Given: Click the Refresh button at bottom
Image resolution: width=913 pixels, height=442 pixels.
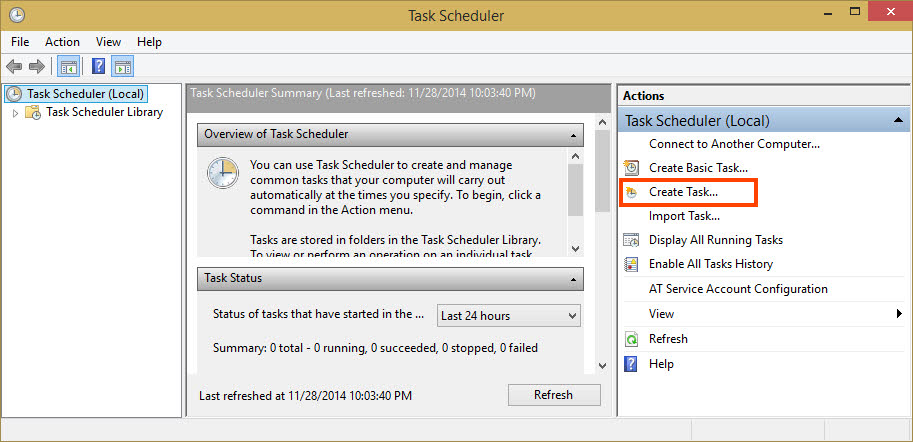Looking at the screenshot, I should 554,395.
